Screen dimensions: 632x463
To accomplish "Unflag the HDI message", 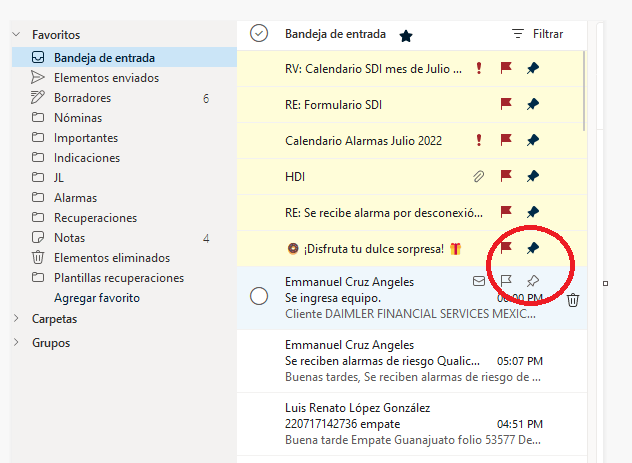I will (506, 176).
